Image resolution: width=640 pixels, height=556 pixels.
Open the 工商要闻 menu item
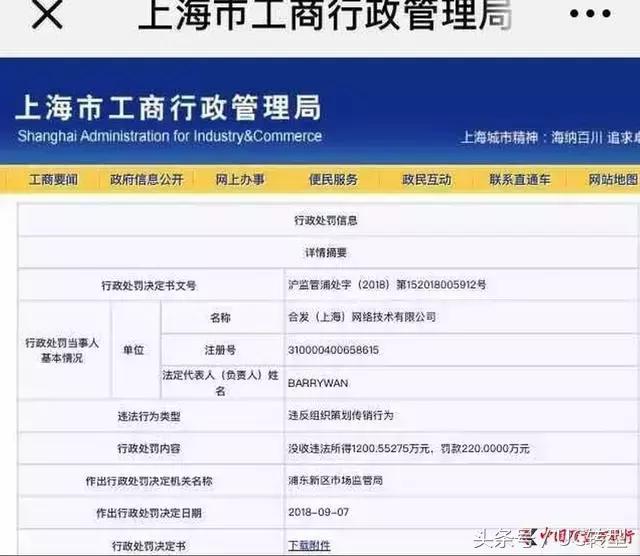[x=53, y=180]
